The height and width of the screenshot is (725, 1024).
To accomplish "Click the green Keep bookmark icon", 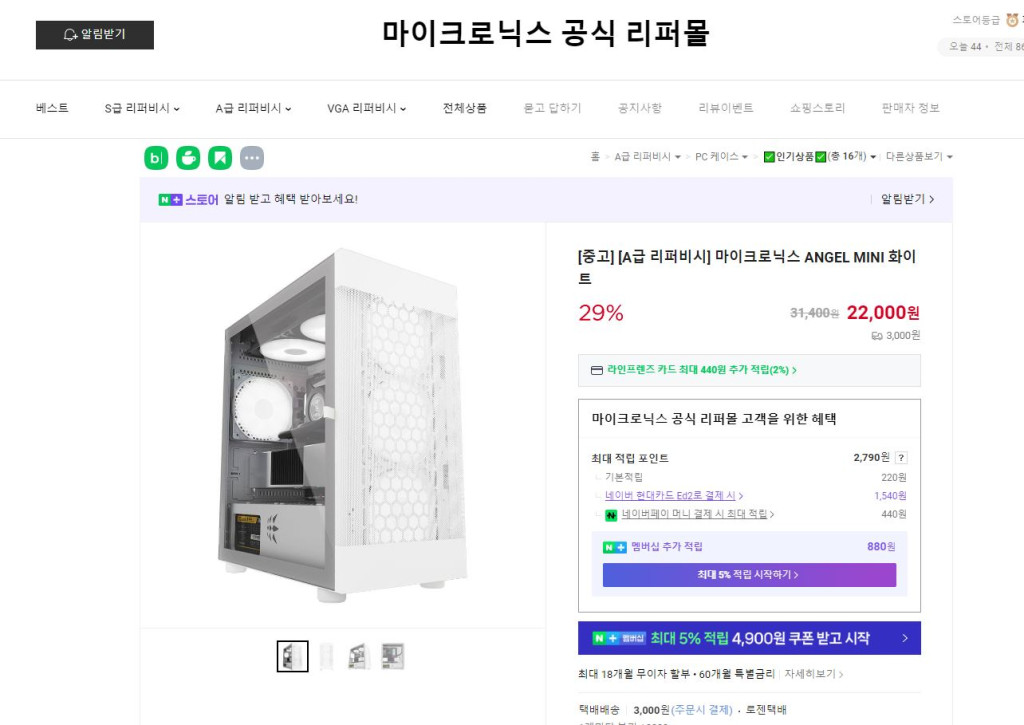I will click(x=220, y=158).
